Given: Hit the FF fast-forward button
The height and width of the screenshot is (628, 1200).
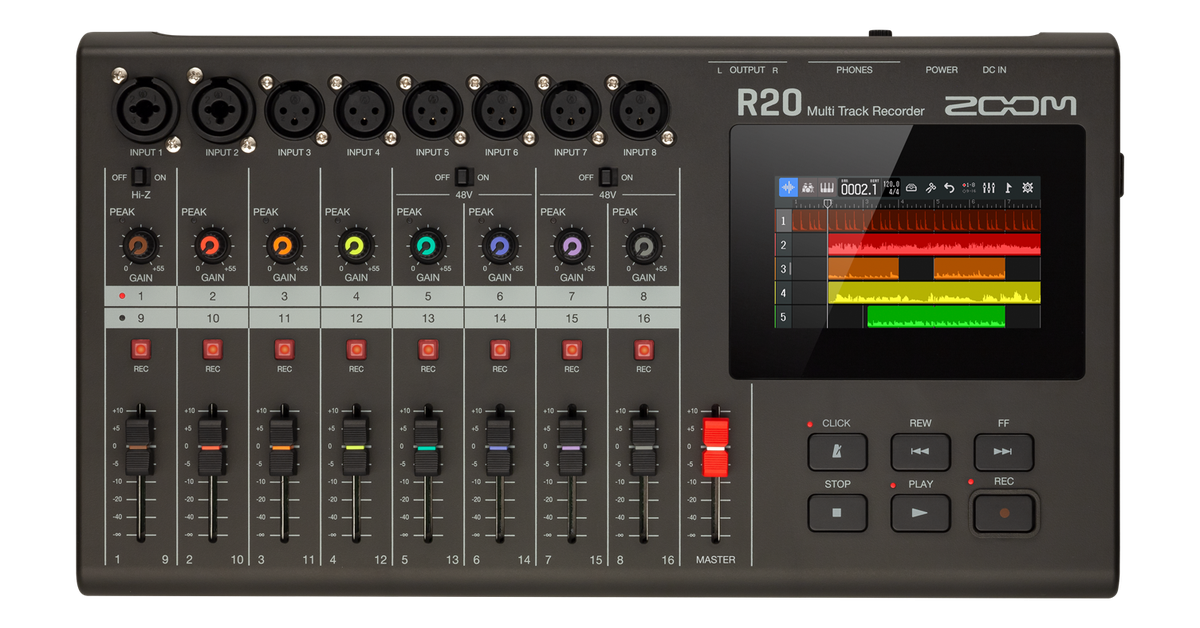Looking at the screenshot, I should click(1004, 452).
